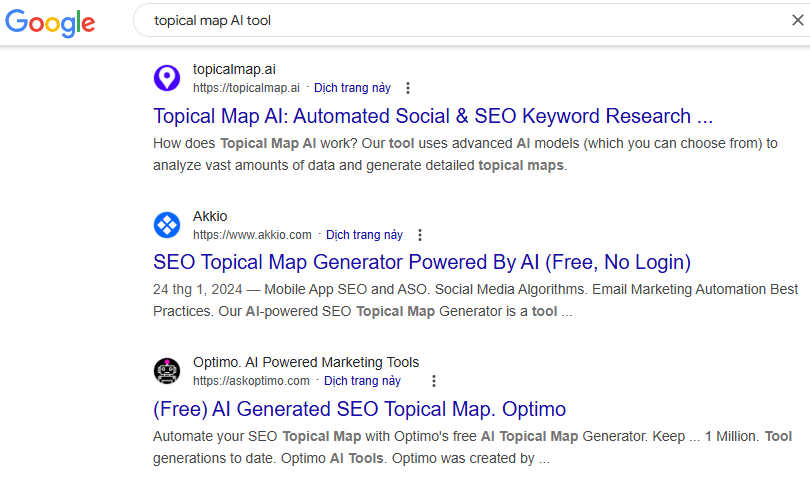This screenshot has width=810, height=479.
Task: Click the snippet starting 'How does Topical Map AI work?'
Action: click(465, 154)
